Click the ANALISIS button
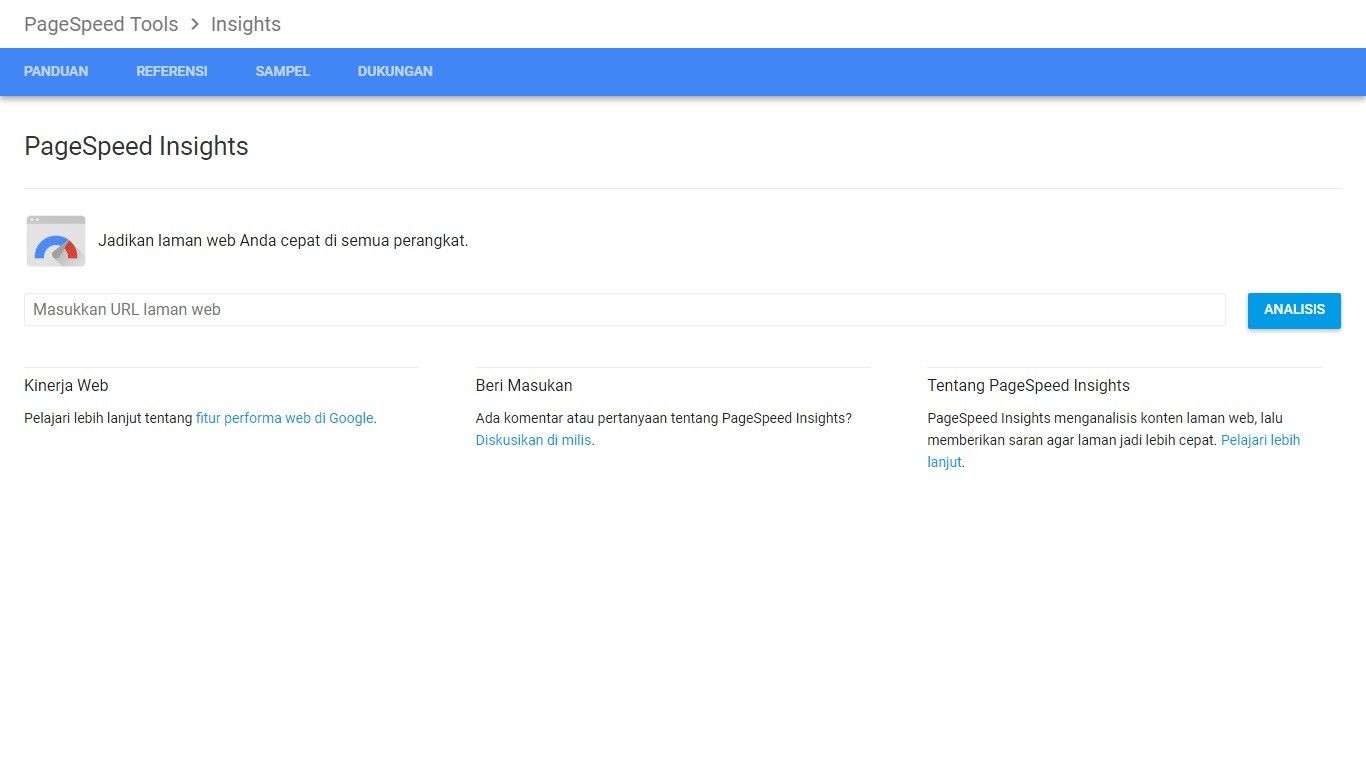1366x768 pixels. 1294,310
